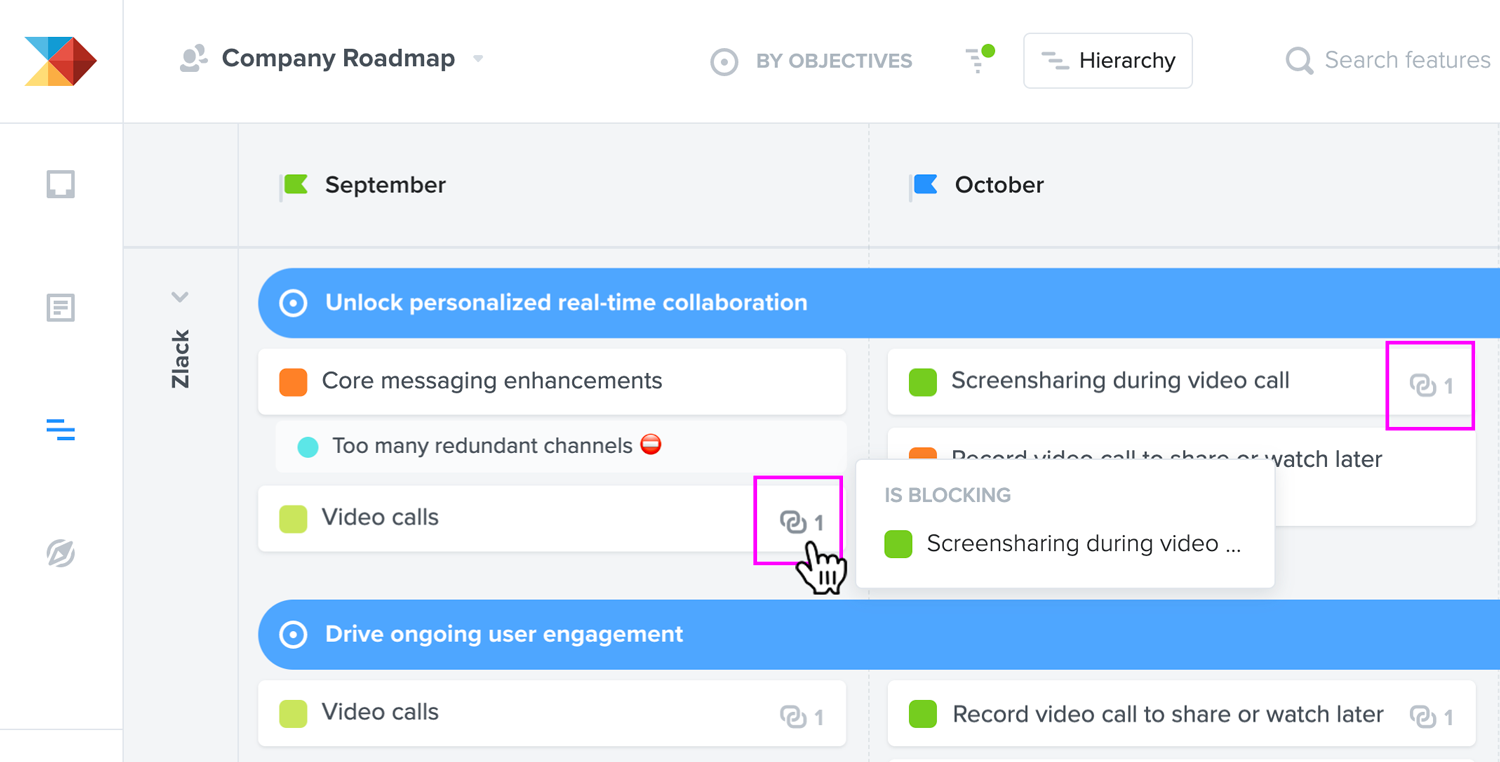Select the Roadmap sidebar icon

61,430
